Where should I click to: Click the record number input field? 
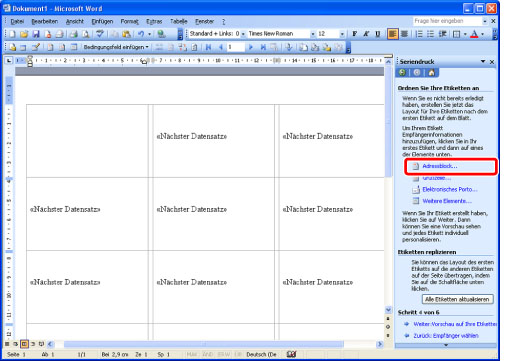pos(235,47)
